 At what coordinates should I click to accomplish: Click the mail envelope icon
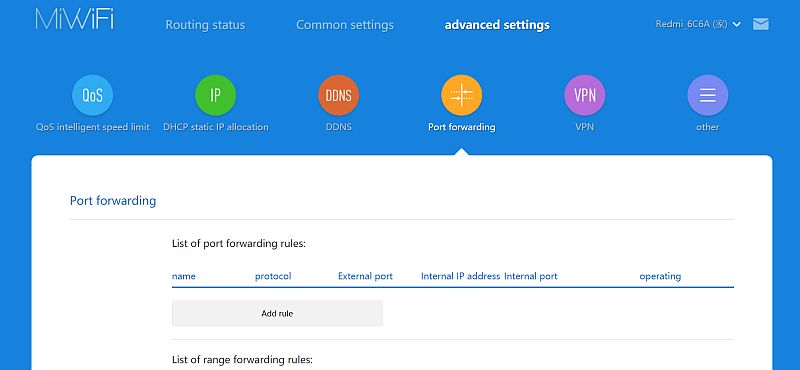click(761, 24)
